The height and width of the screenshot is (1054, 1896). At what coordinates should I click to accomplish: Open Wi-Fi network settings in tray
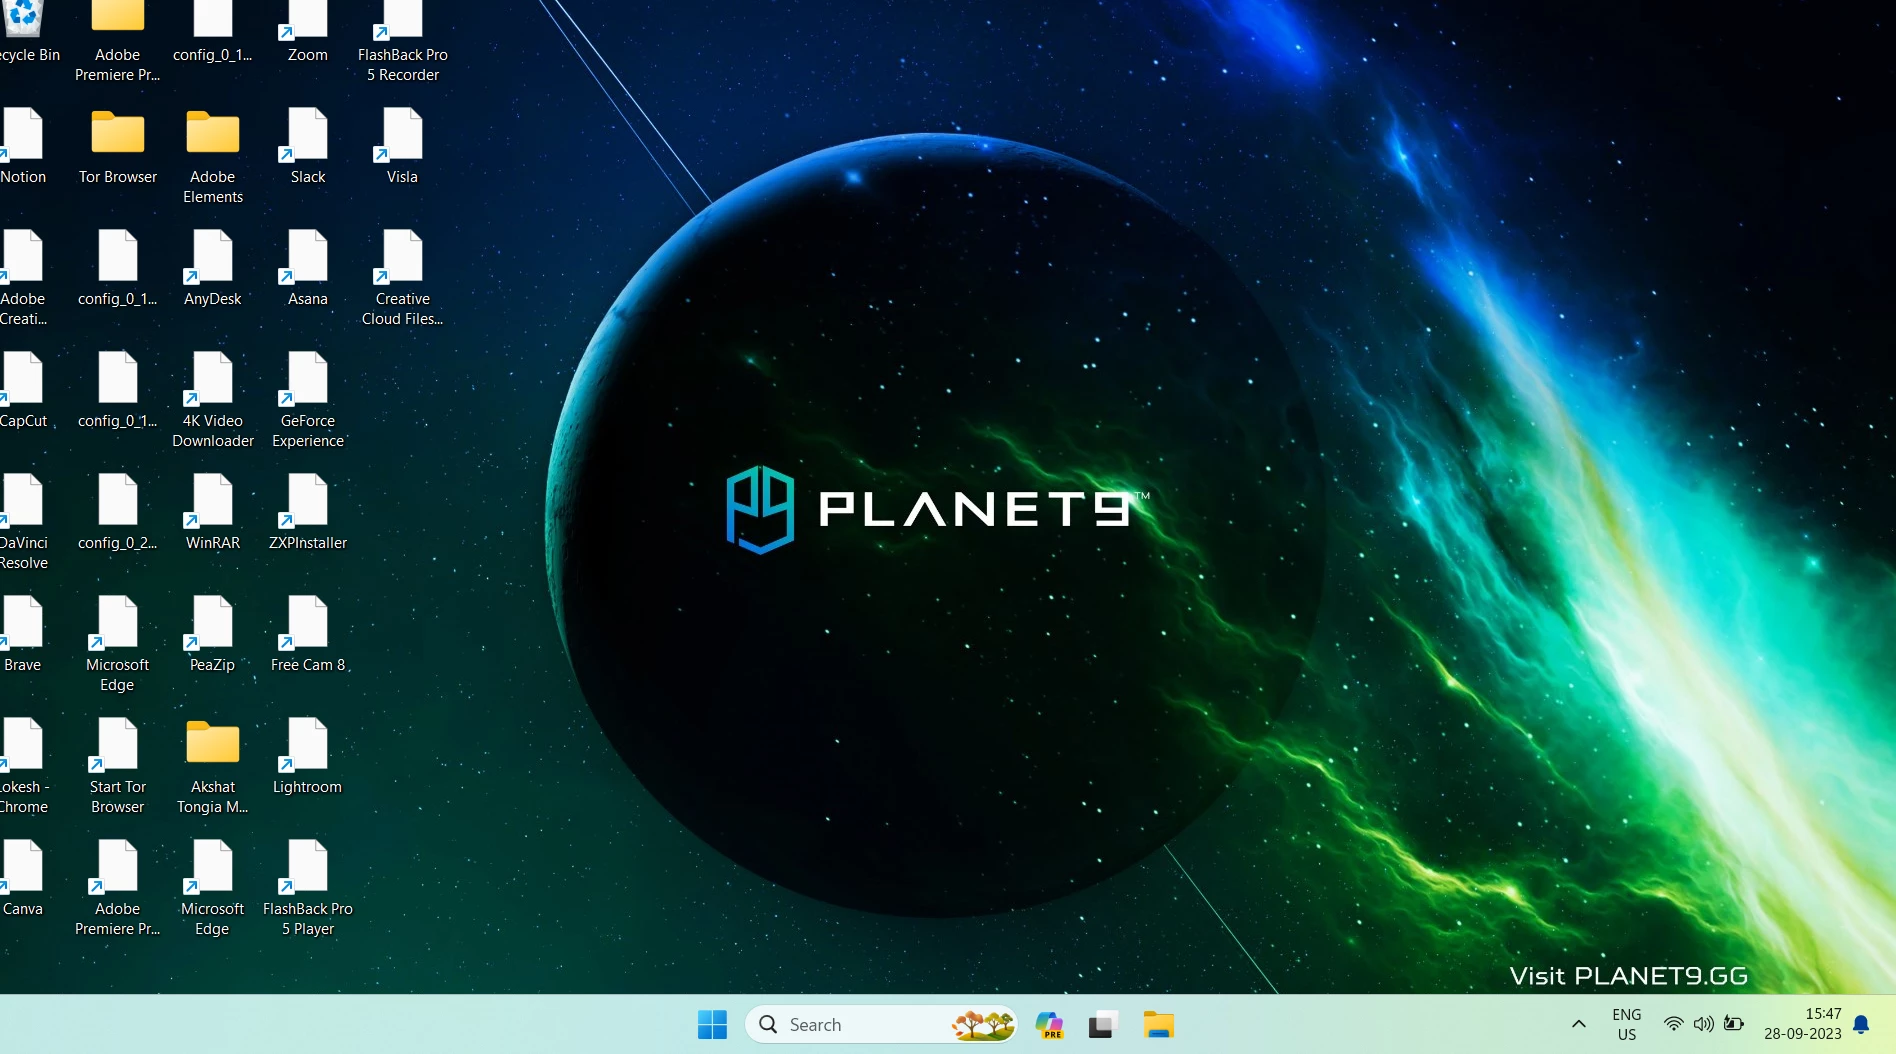coord(1673,1024)
